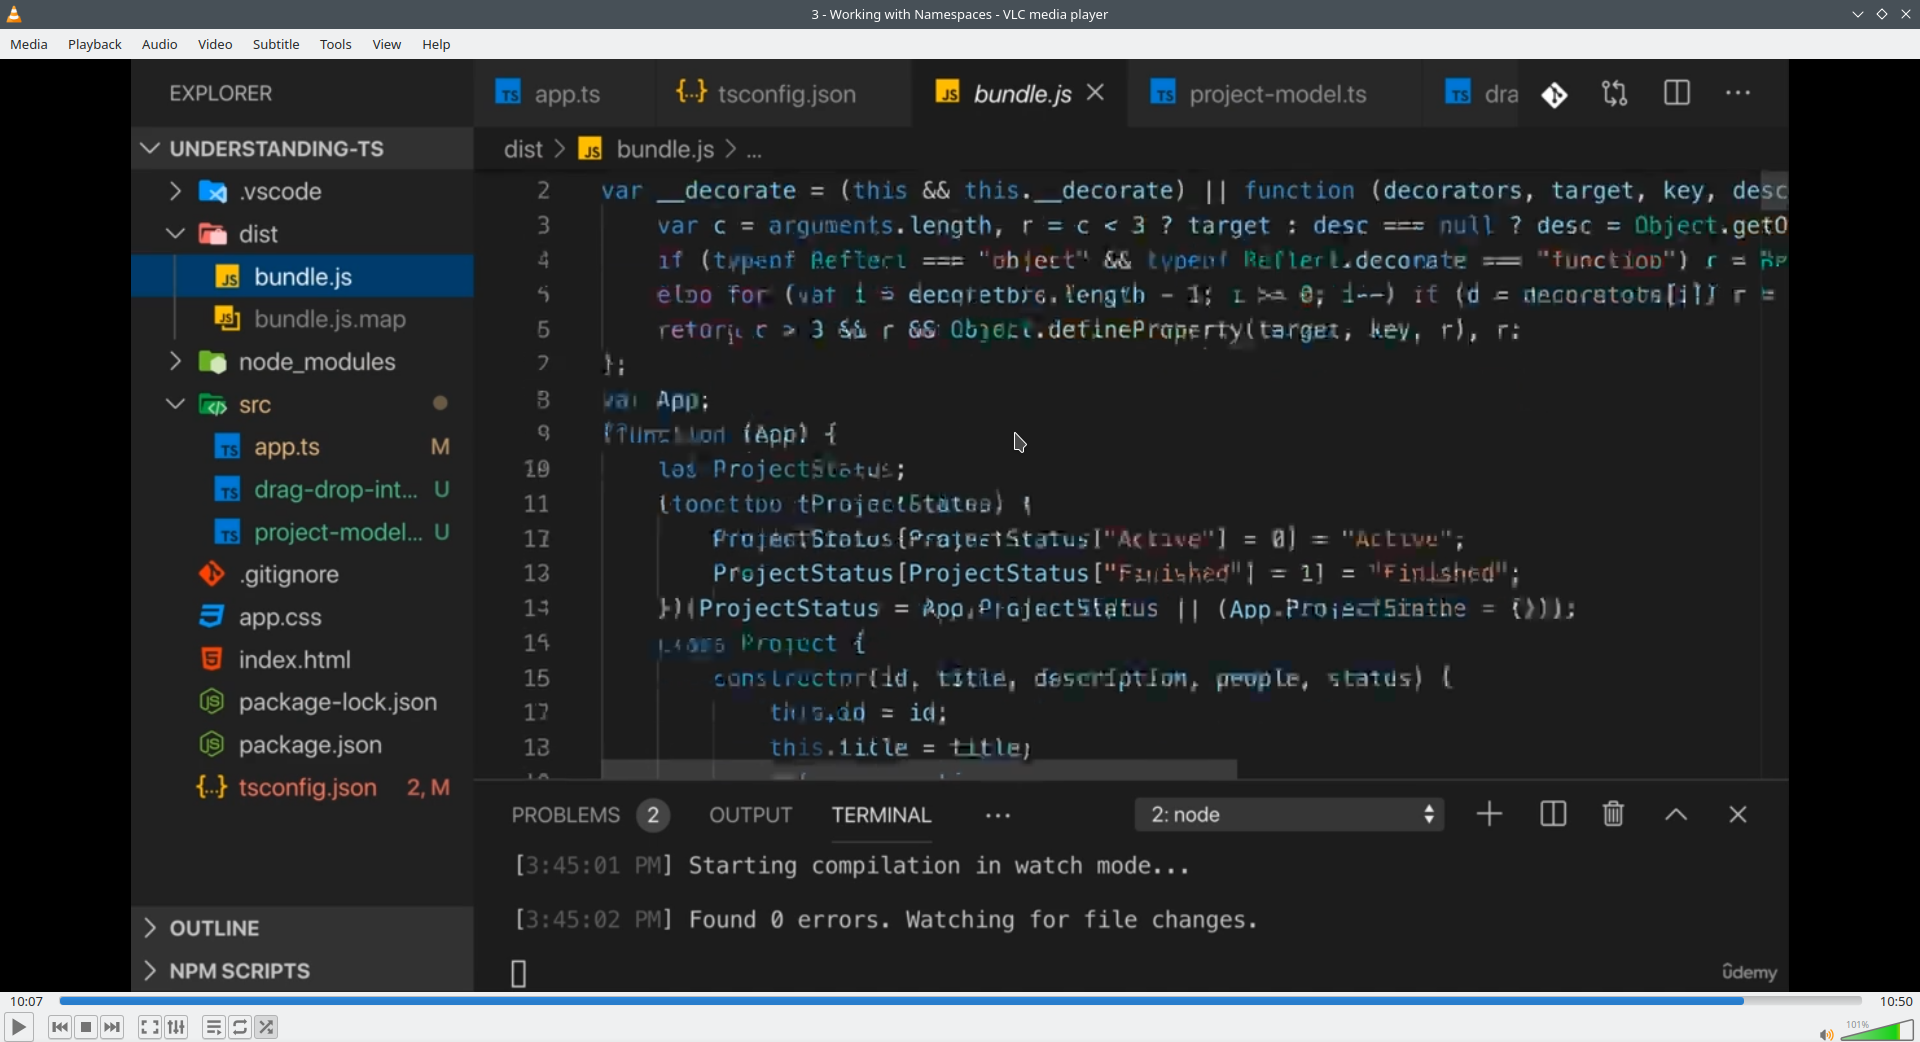This screenshot has width=1920, height=1042.
Task: Click the editor horizontal scrollbar
Action: 920,770
